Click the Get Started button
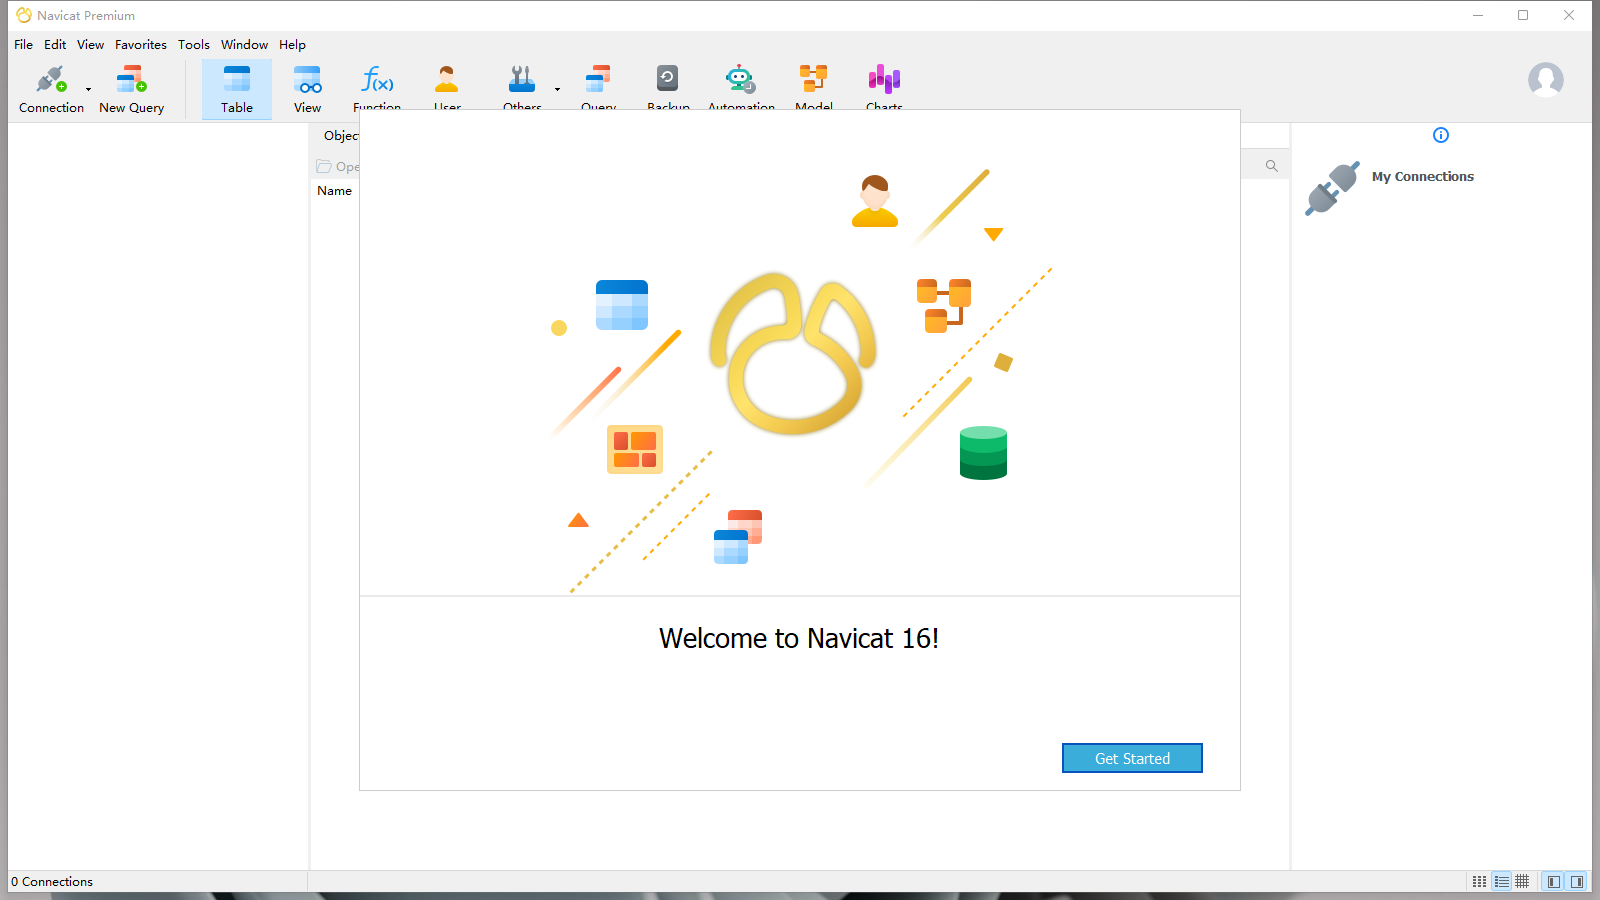This screenshot has width=1600, height=900. (1132, 758)
